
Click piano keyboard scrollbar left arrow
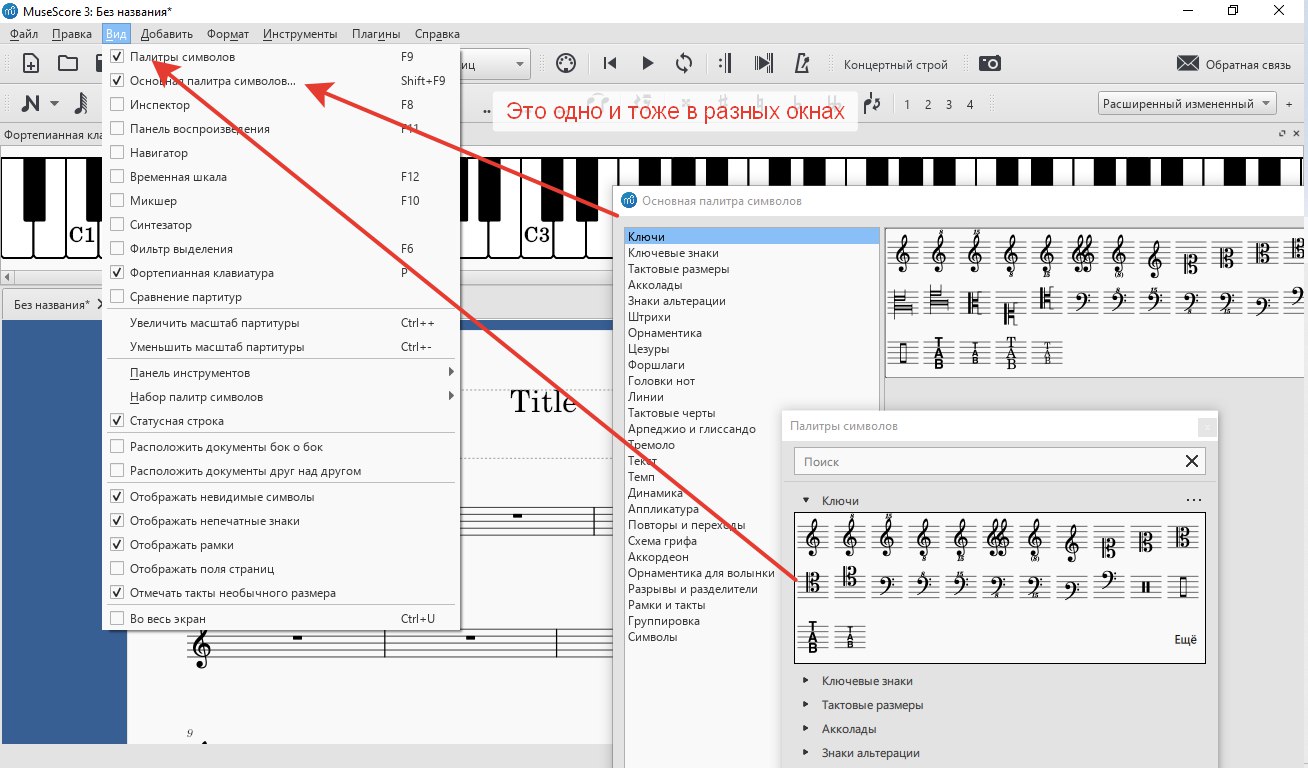pyautogui.click(x=7, y=275)
